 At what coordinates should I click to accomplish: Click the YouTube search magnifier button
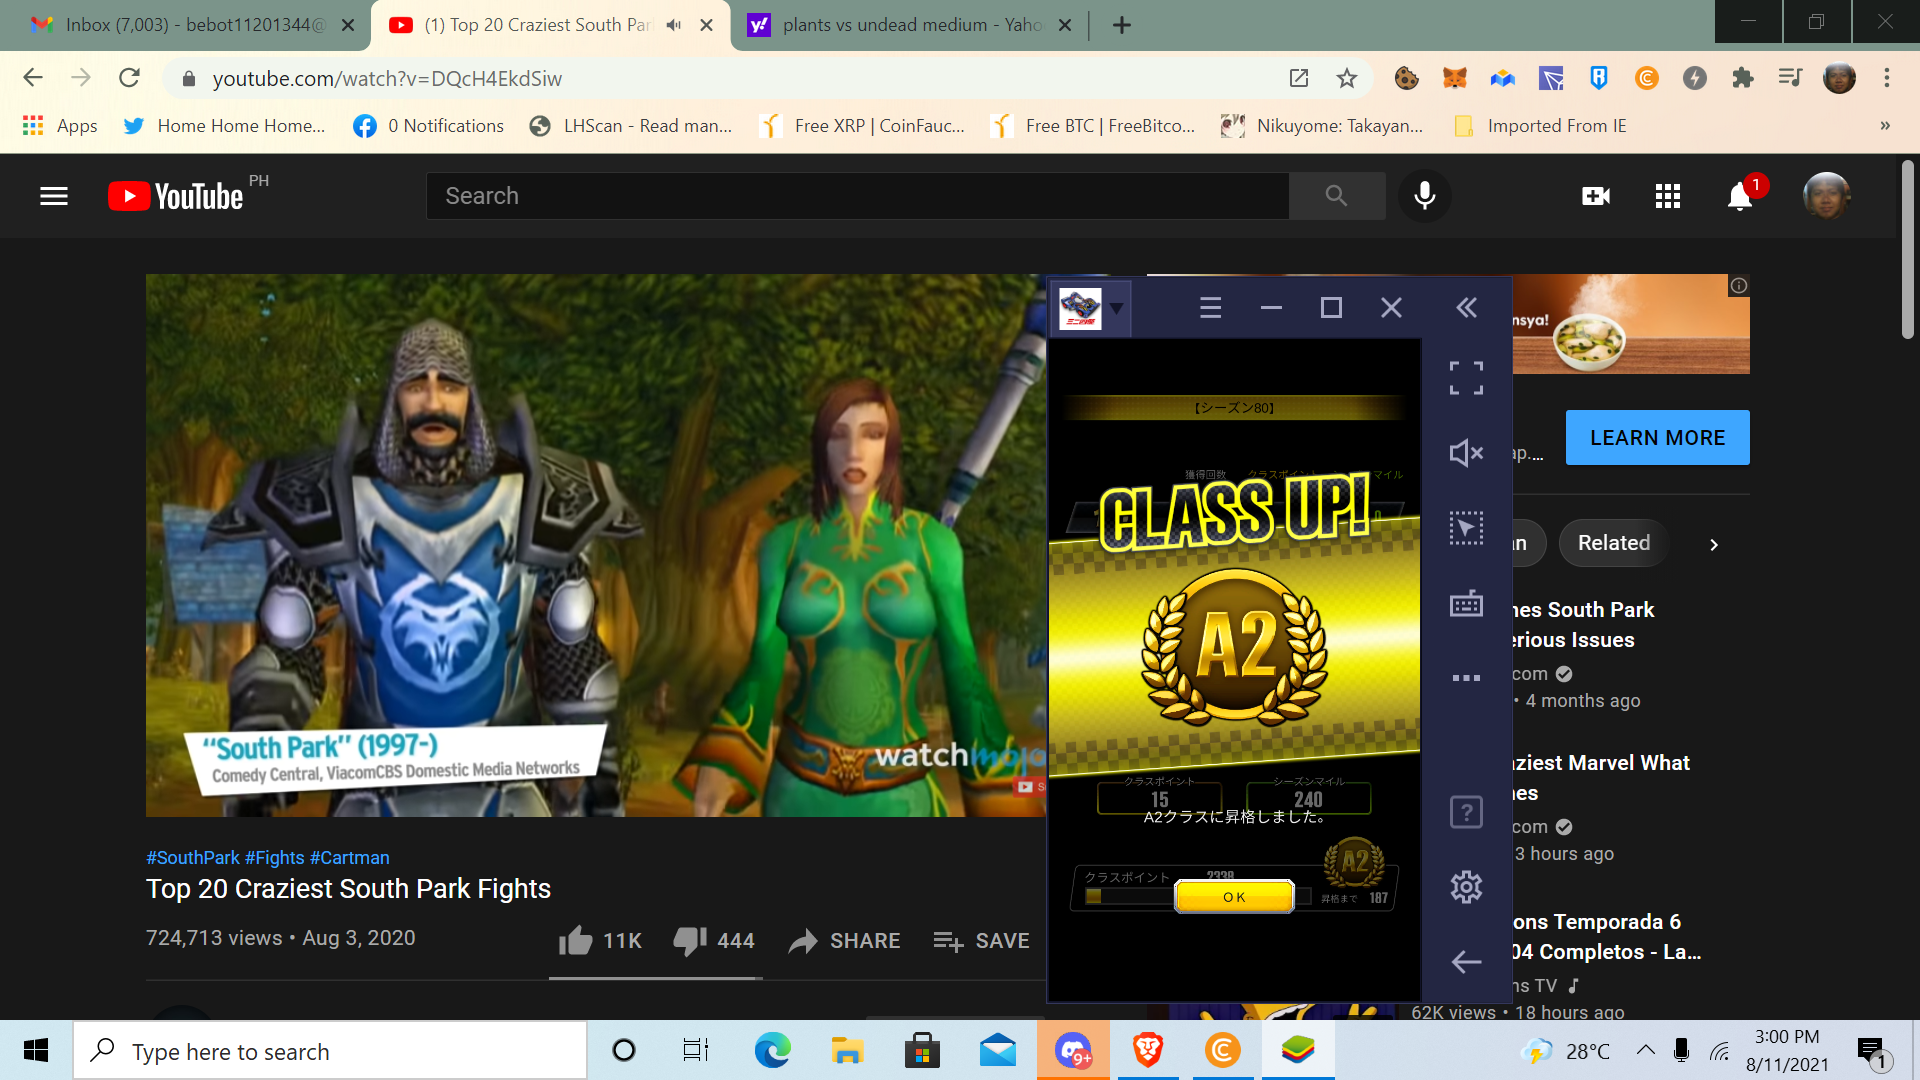pyautogui.click(x=1337, y=196)
